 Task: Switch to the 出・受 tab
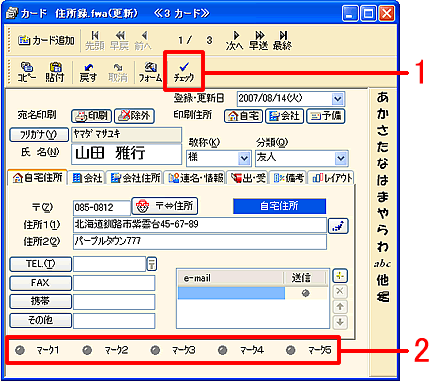point(248,178)
